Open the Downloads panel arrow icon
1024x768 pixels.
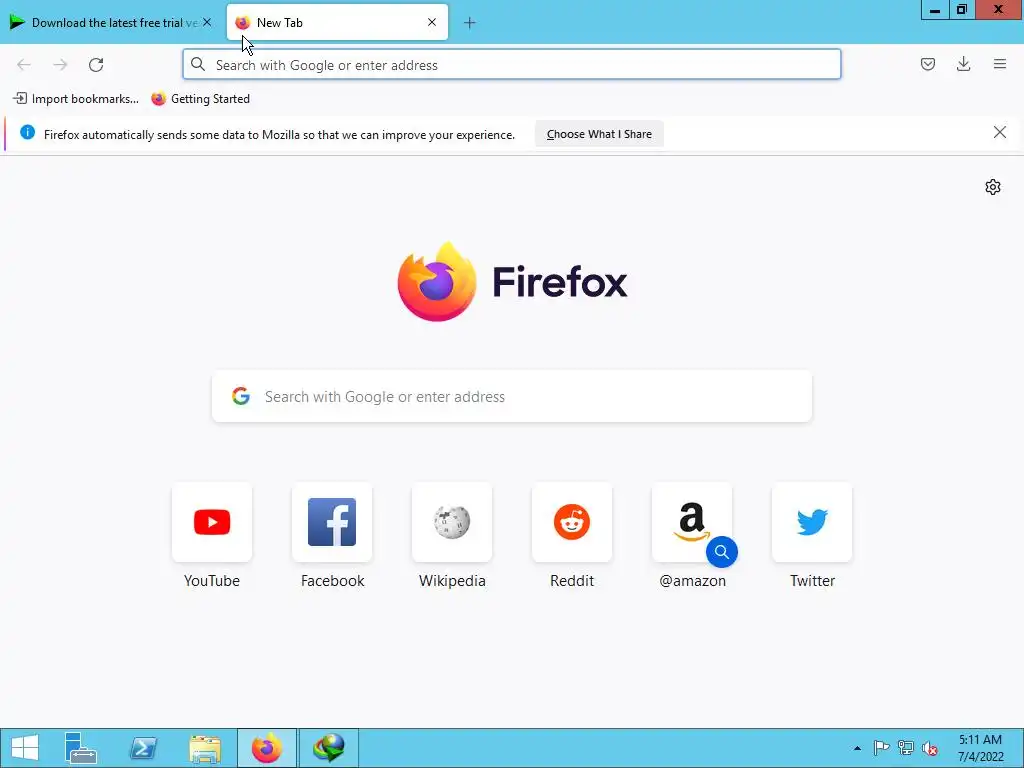click(x=963, y=64)
